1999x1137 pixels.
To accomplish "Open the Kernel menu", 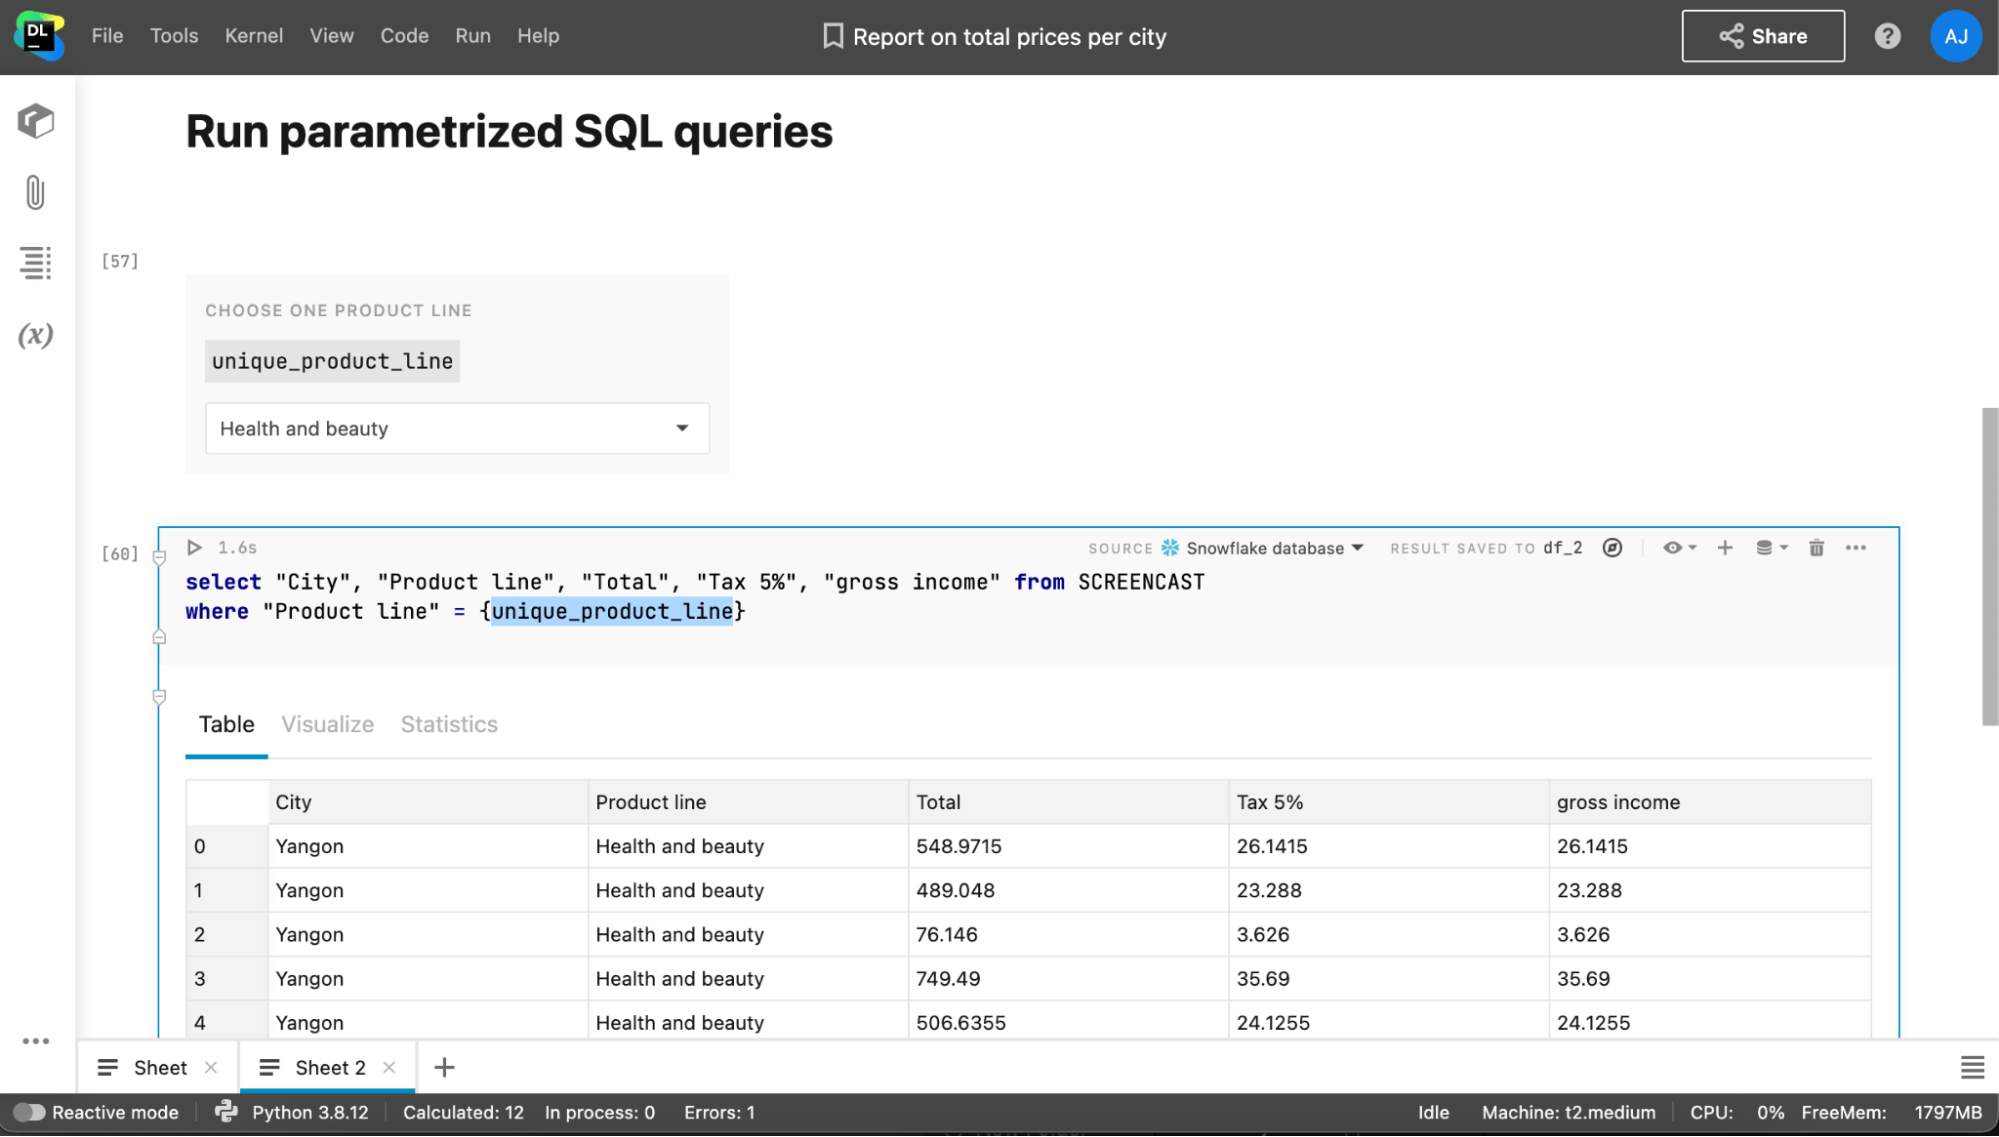I will coord(253,36).
